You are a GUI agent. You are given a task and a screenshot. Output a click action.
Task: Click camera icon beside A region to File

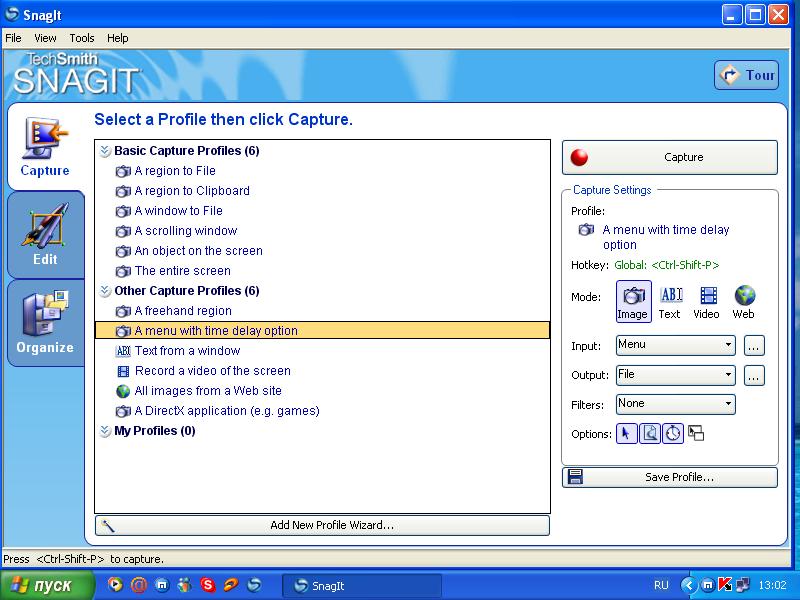point(123,171)
